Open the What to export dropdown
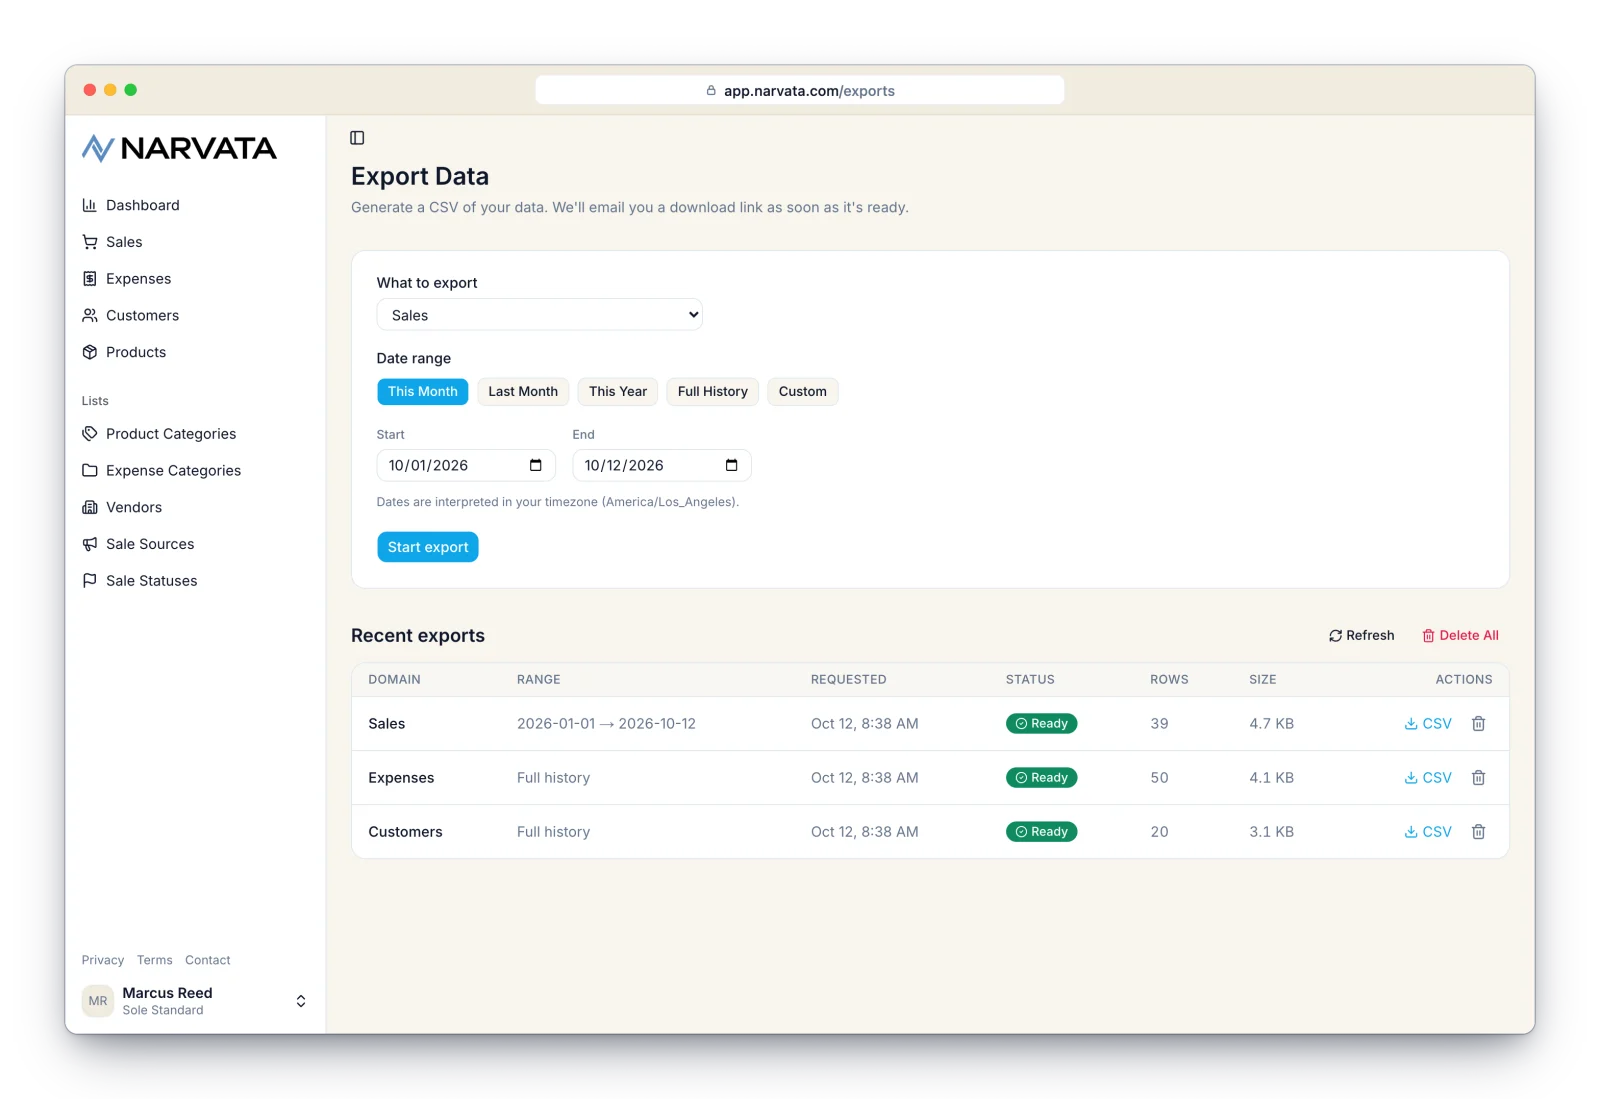The width and height of the screenshot is (1600, 1099). pos(539,315)
